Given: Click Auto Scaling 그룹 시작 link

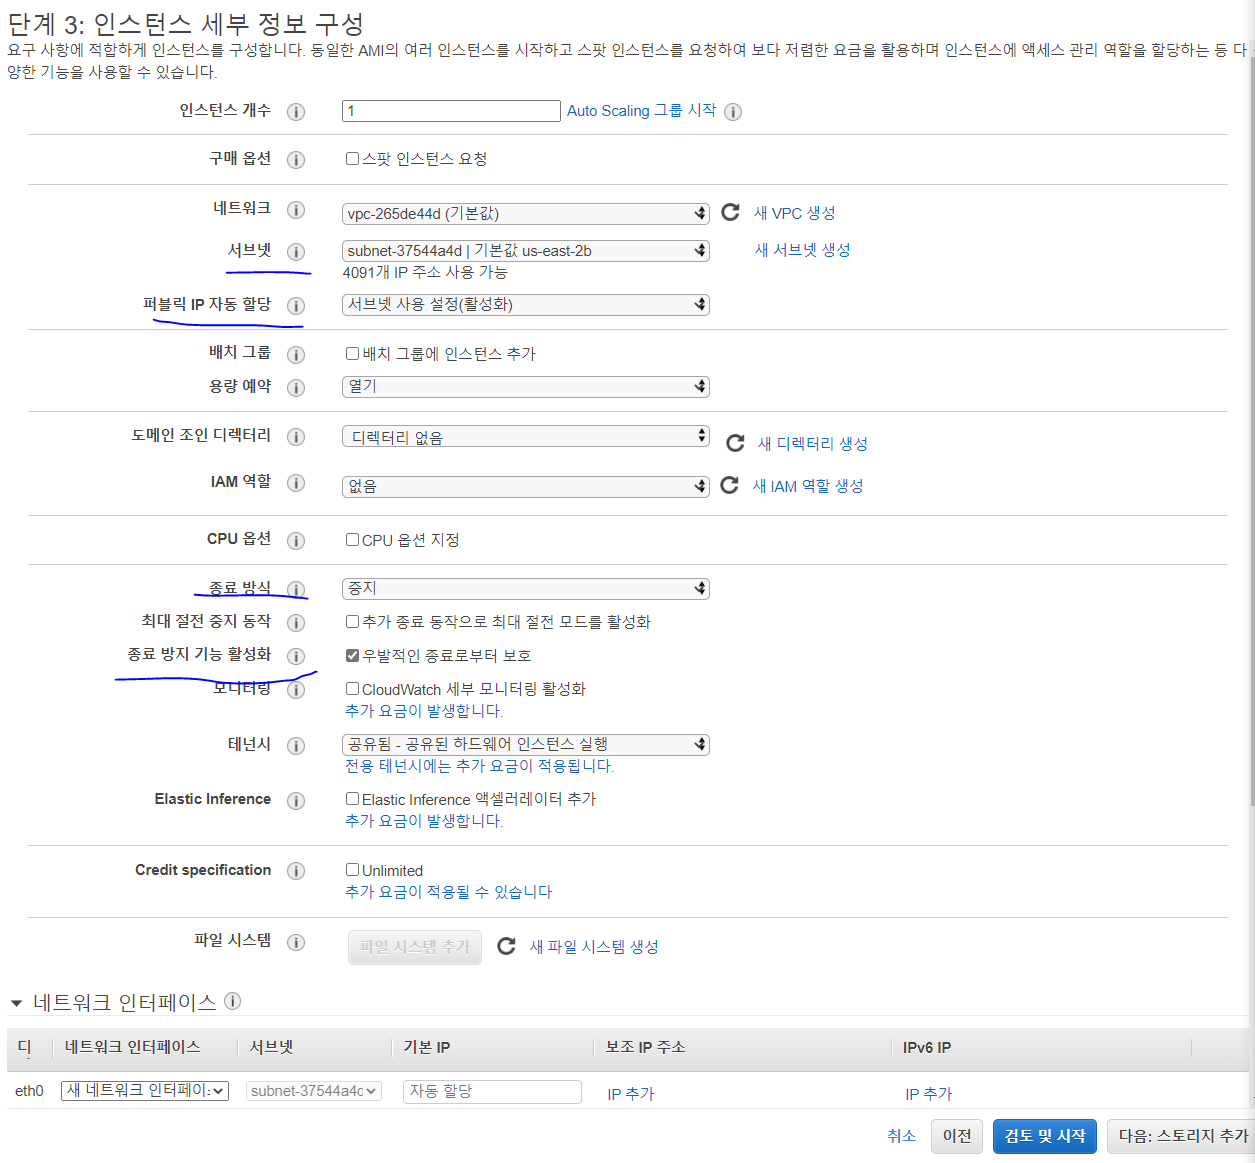Looking at the screenshot, I should click(x=642, y=110).
